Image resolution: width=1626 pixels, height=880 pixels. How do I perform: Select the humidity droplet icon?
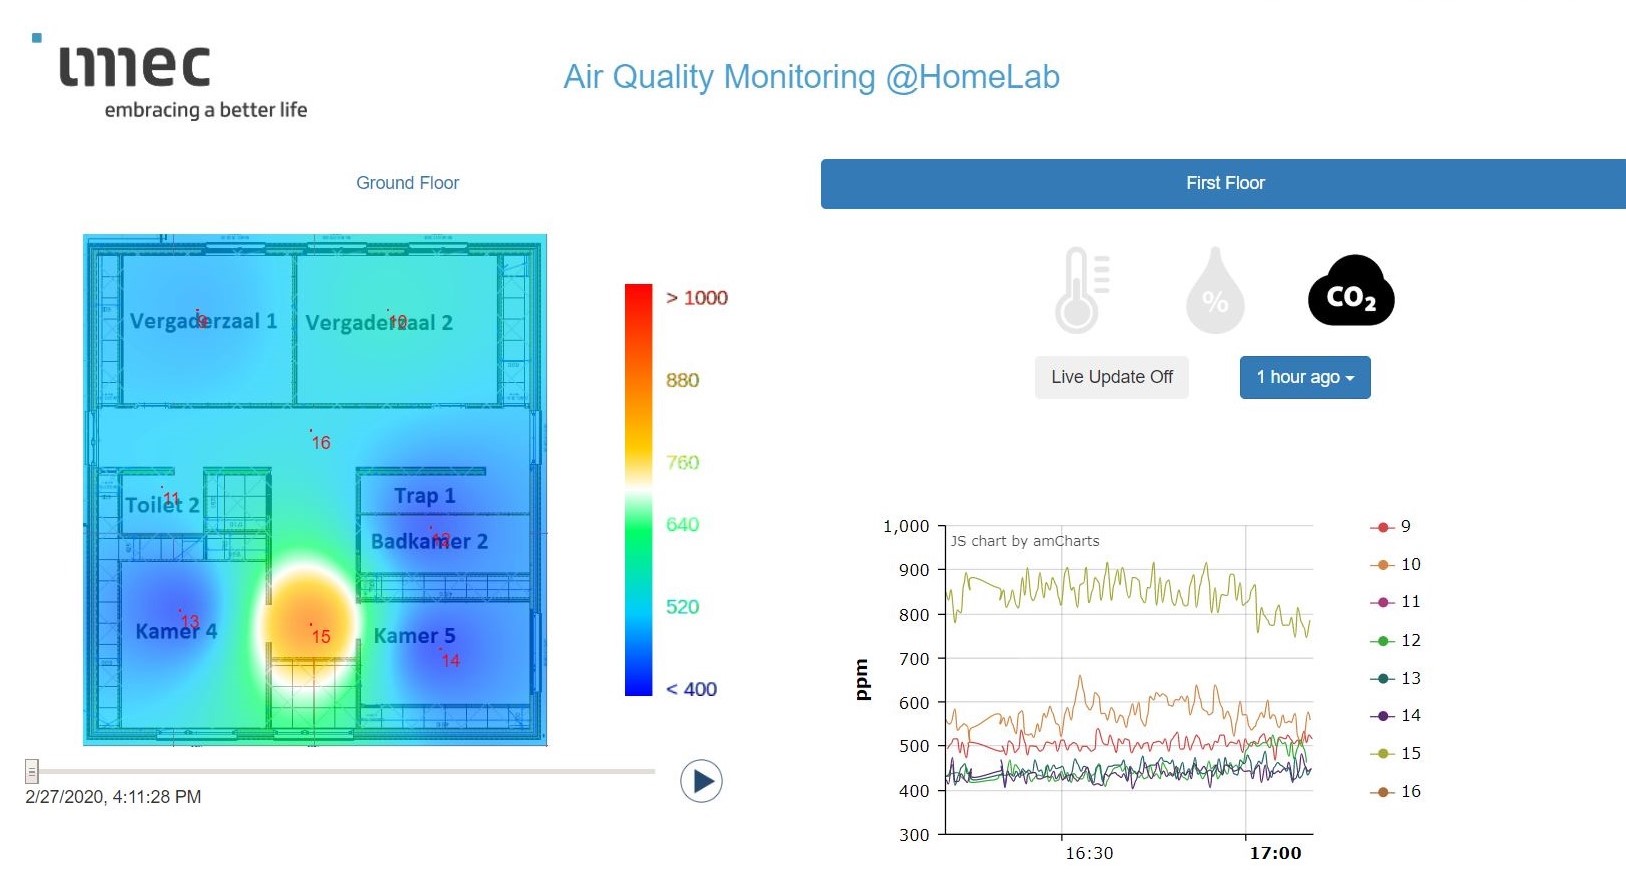(x=1215, y=290)
